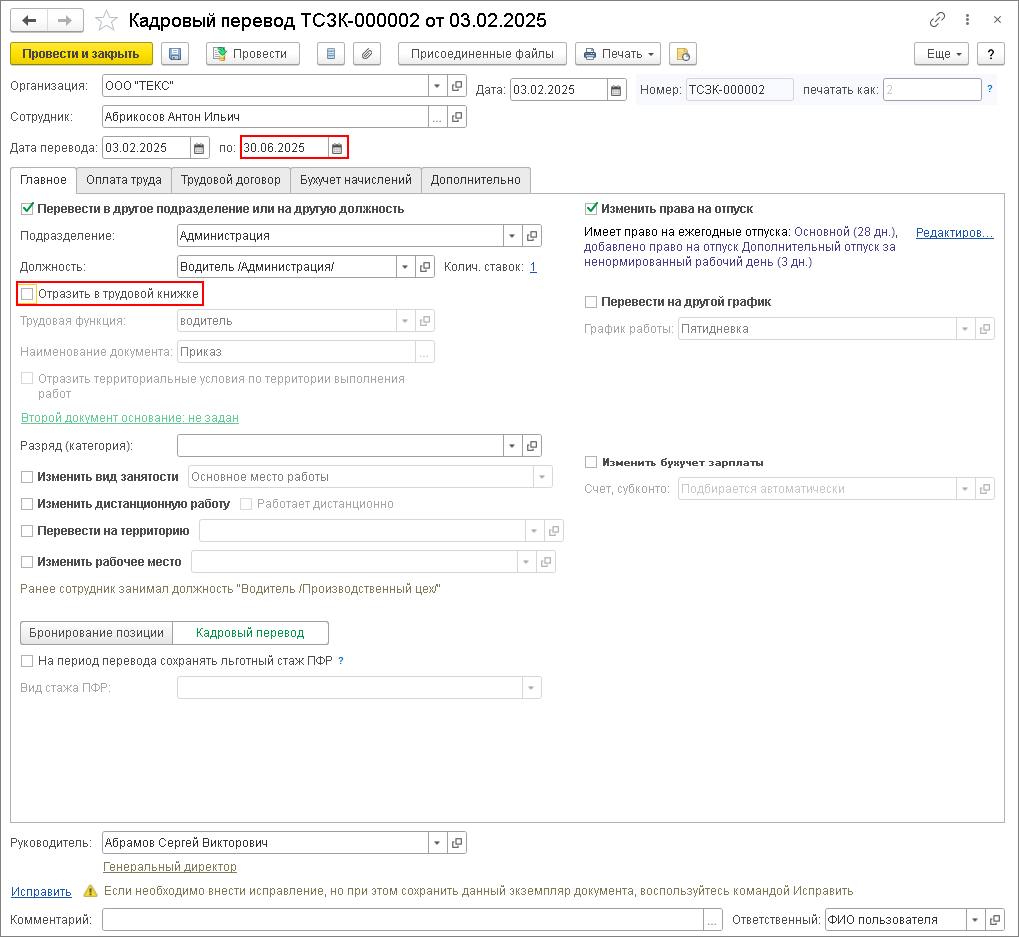Save document with floppy disk icon
The height and width of the screenshot is (937, 1019).
[175, 54]
